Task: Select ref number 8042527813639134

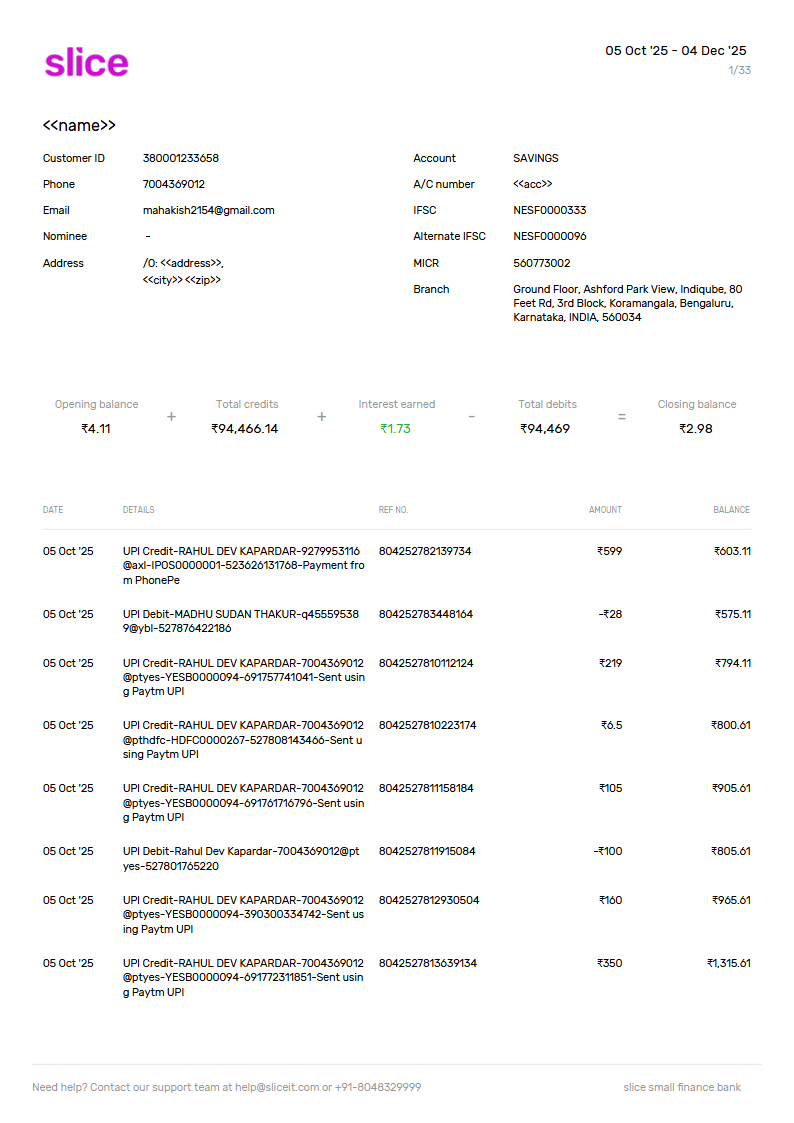Action: coord(427,963)
